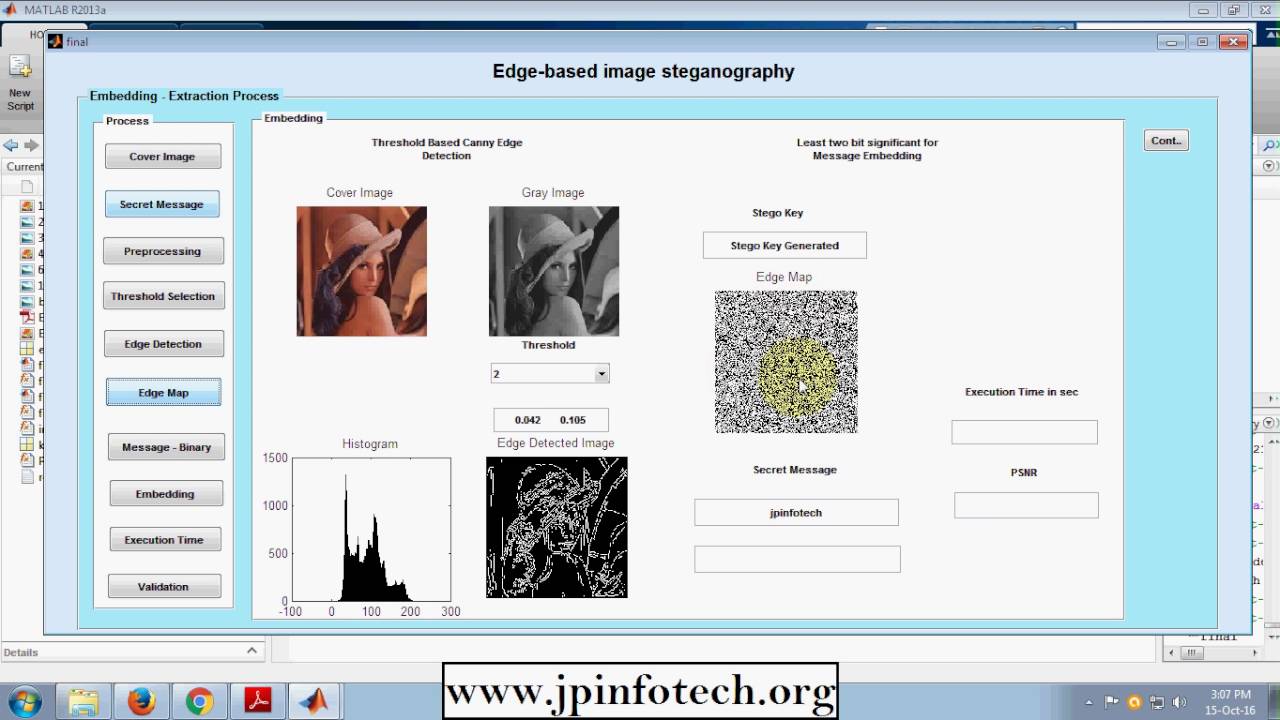1280x720 pixels.
Task: Click the Execution Time button
Action: [x=164, y=540]
